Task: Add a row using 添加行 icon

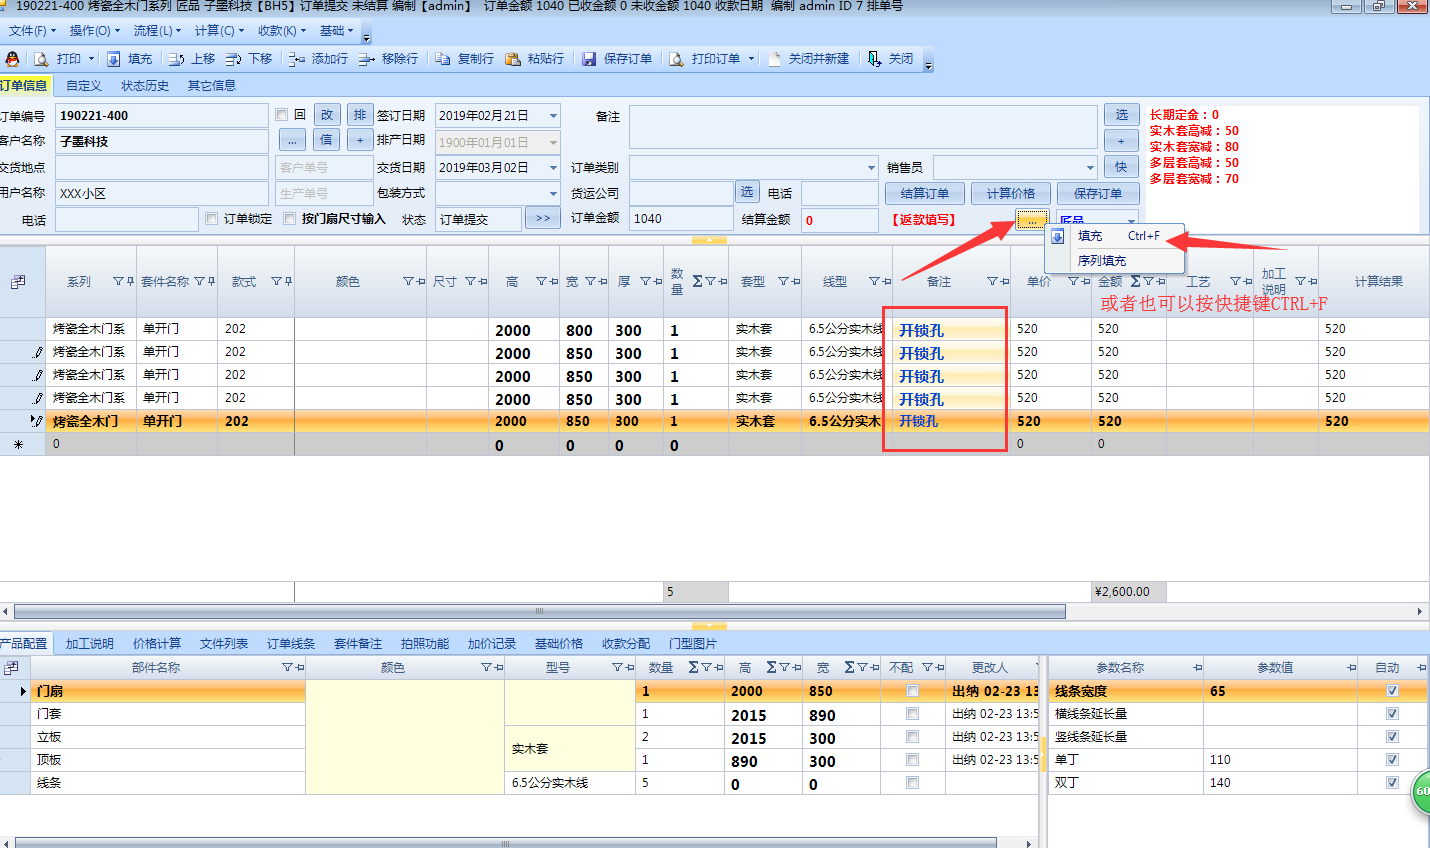Action: (x=297, y=59)
